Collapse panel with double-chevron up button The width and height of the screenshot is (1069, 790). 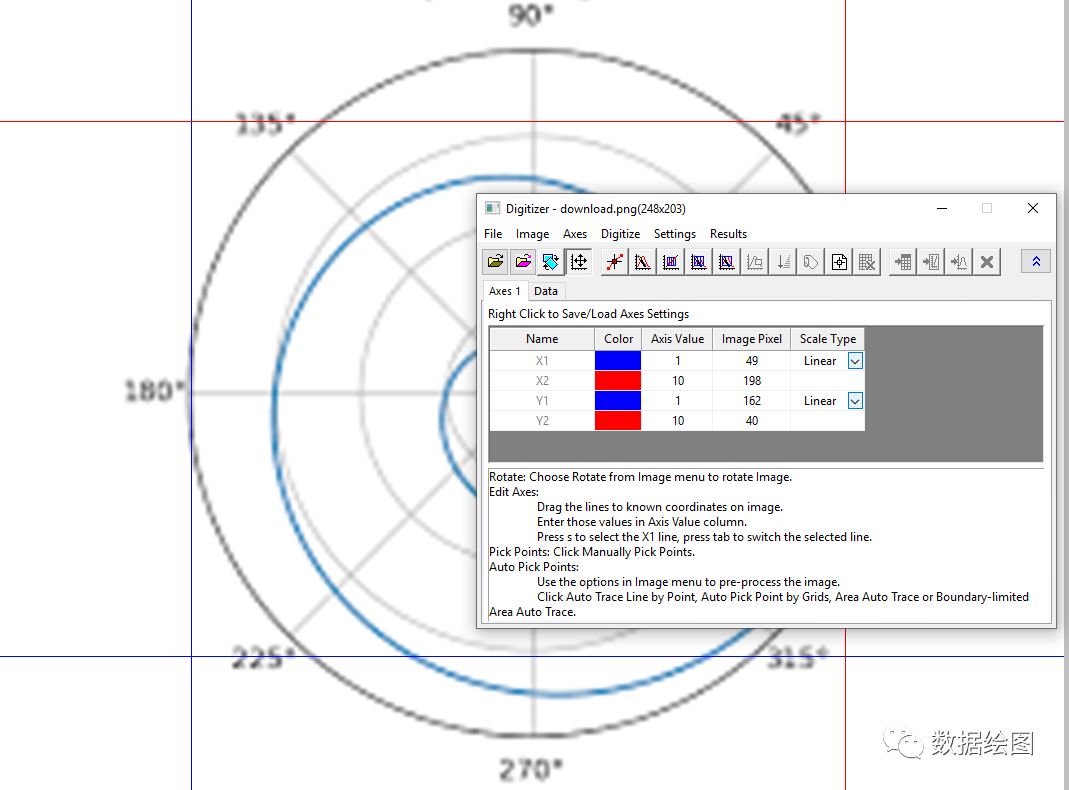click(1036, 262)
